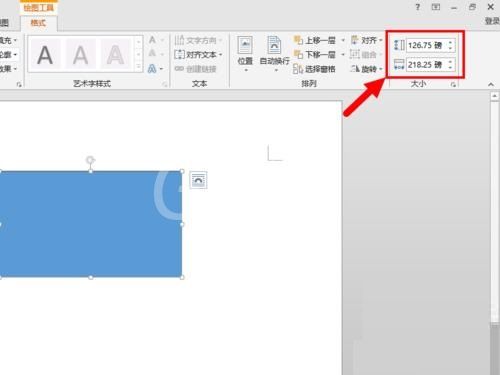Click 创建链接 create link
Viewport: 500px width, 375px height.
pyautogui.click(x=196, y=69)
